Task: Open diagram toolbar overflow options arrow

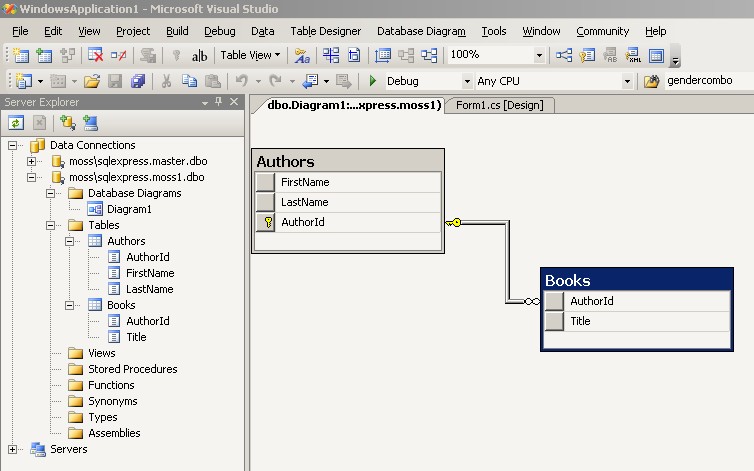Action: pos(675,60)
